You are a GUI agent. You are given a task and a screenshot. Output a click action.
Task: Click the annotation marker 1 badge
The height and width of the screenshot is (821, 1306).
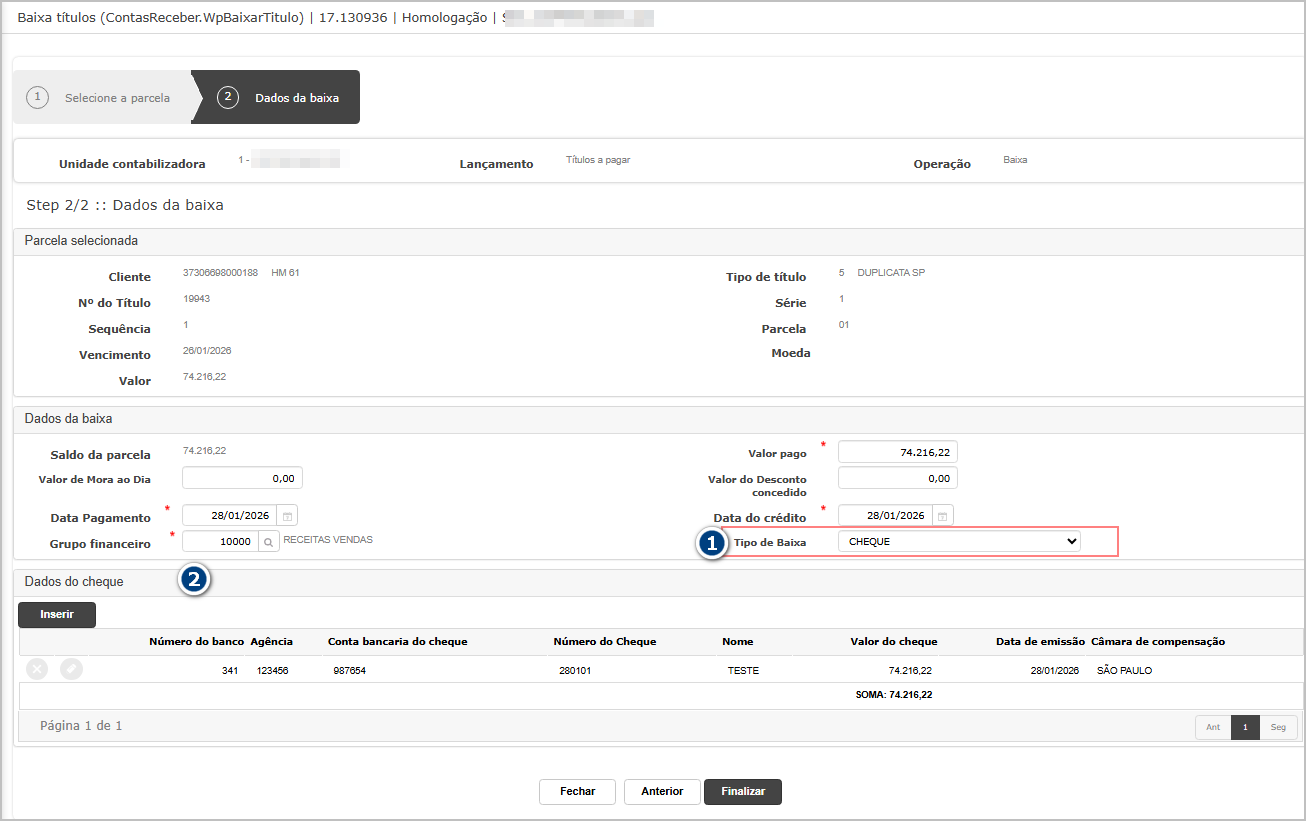711,543
